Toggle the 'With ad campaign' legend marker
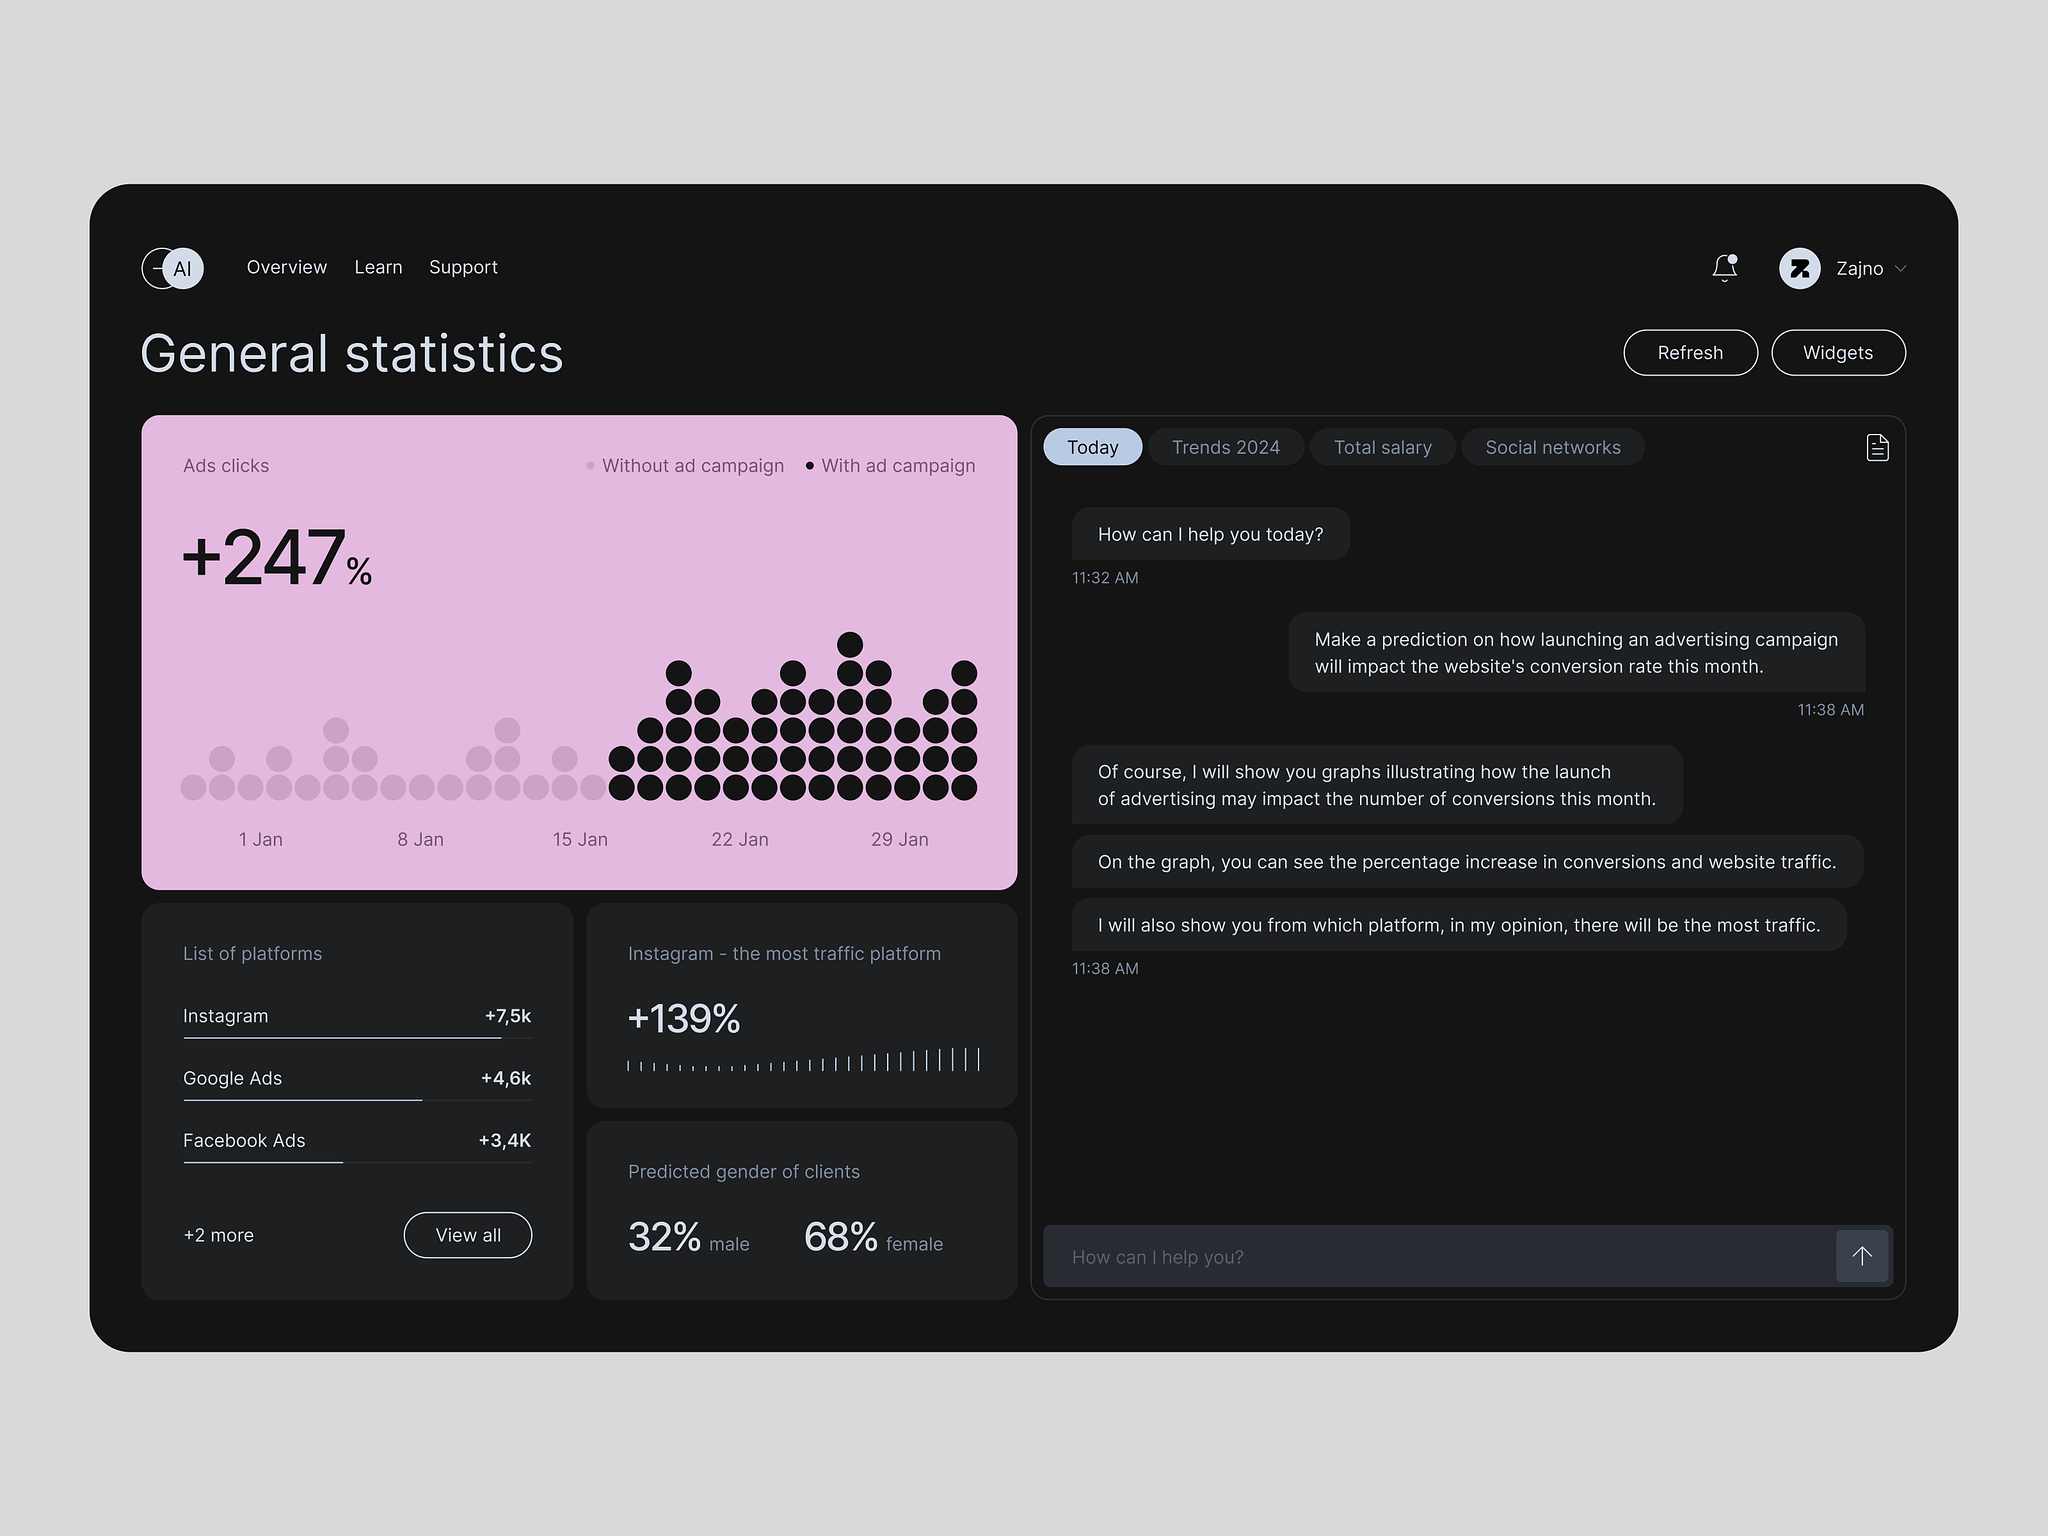2048x1536 pixels. coord(809,466)
